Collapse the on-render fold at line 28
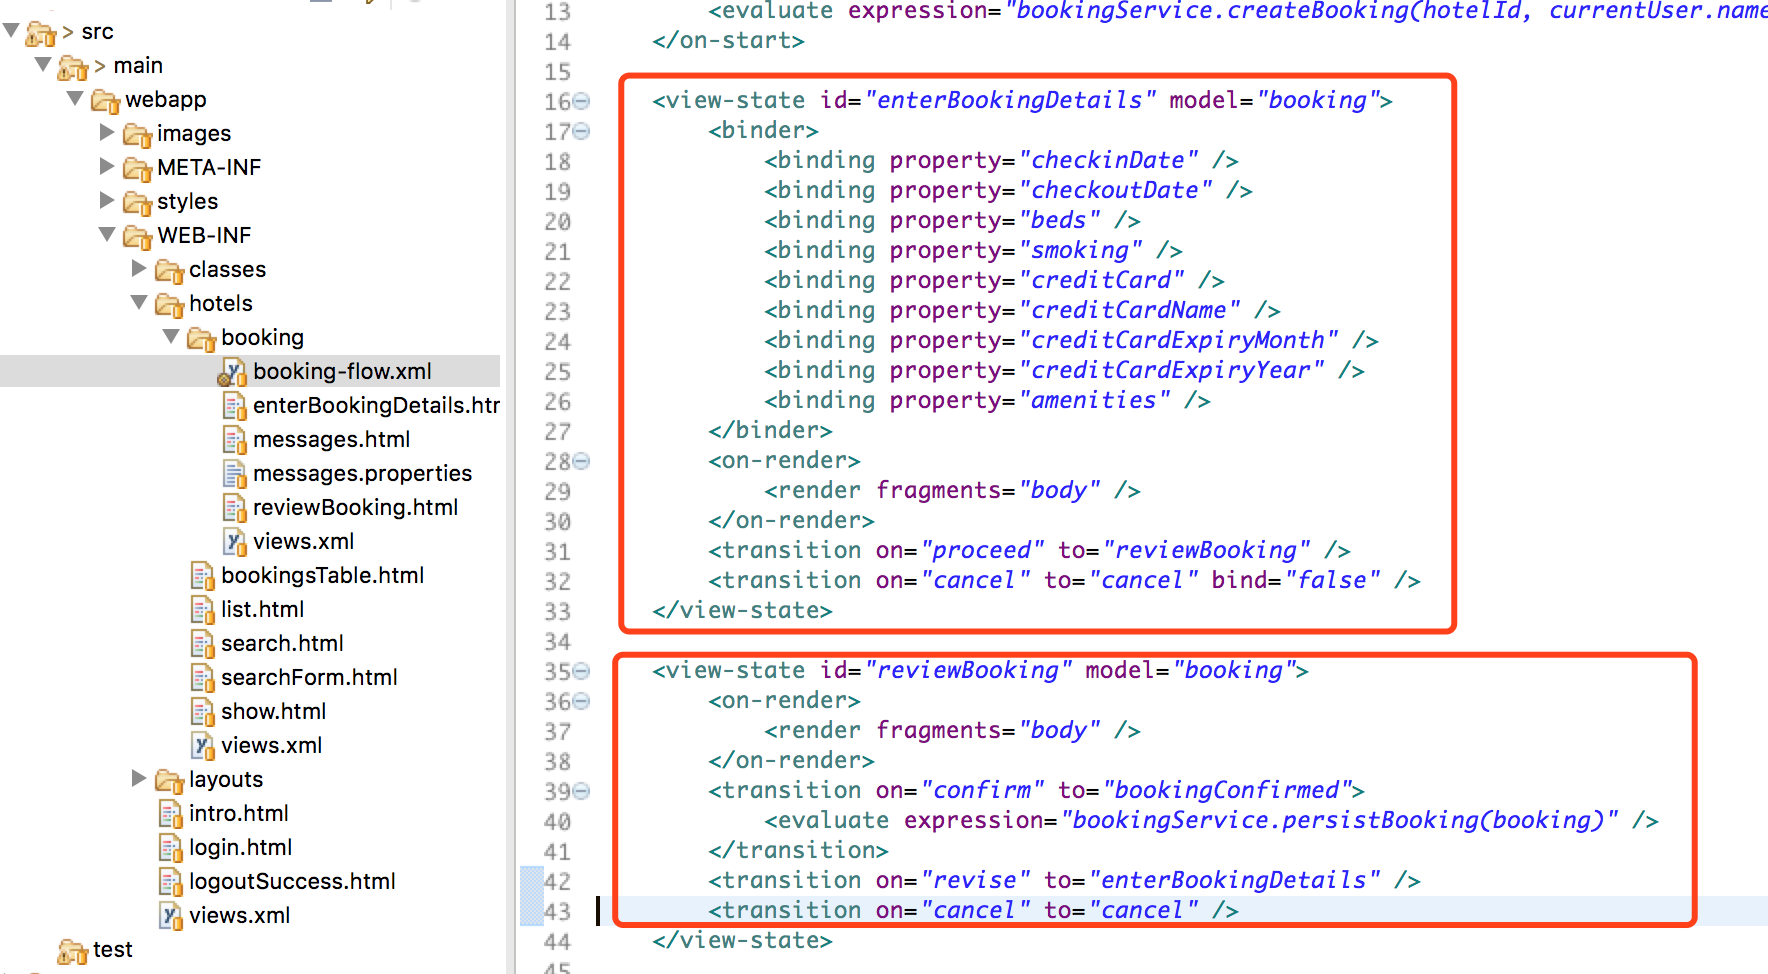The image size is (1768, 974). click(580, 461)
